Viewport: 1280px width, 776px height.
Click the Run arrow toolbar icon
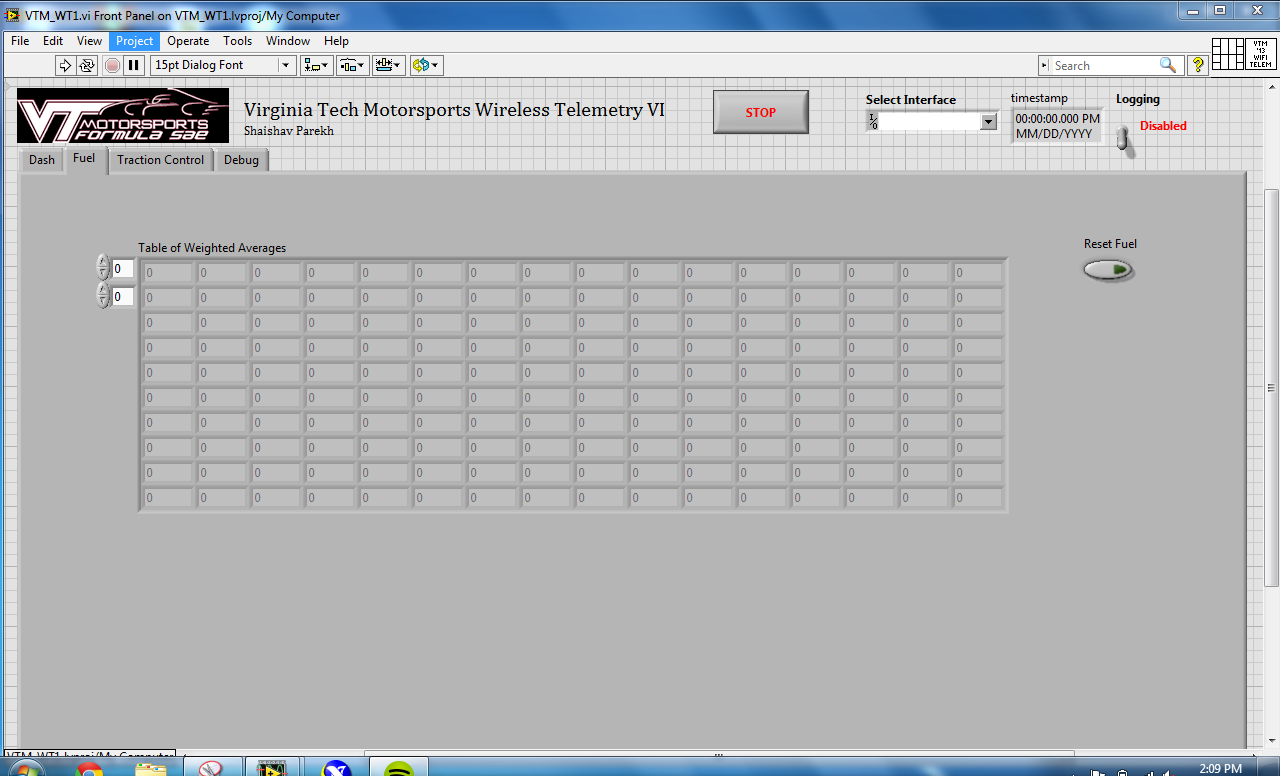pos(65,65)
